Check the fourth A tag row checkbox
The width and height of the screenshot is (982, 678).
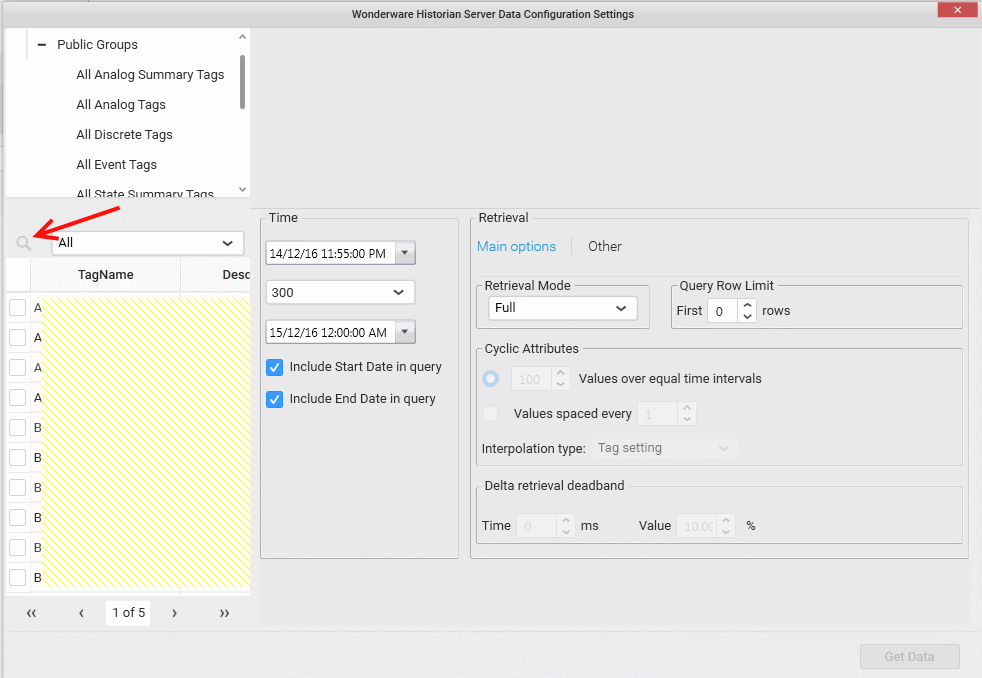click(18, 398)
